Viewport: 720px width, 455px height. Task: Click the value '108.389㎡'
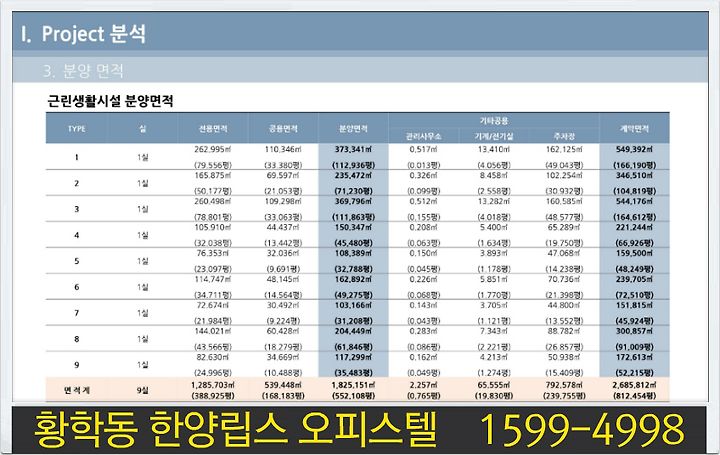coord(353,253)
